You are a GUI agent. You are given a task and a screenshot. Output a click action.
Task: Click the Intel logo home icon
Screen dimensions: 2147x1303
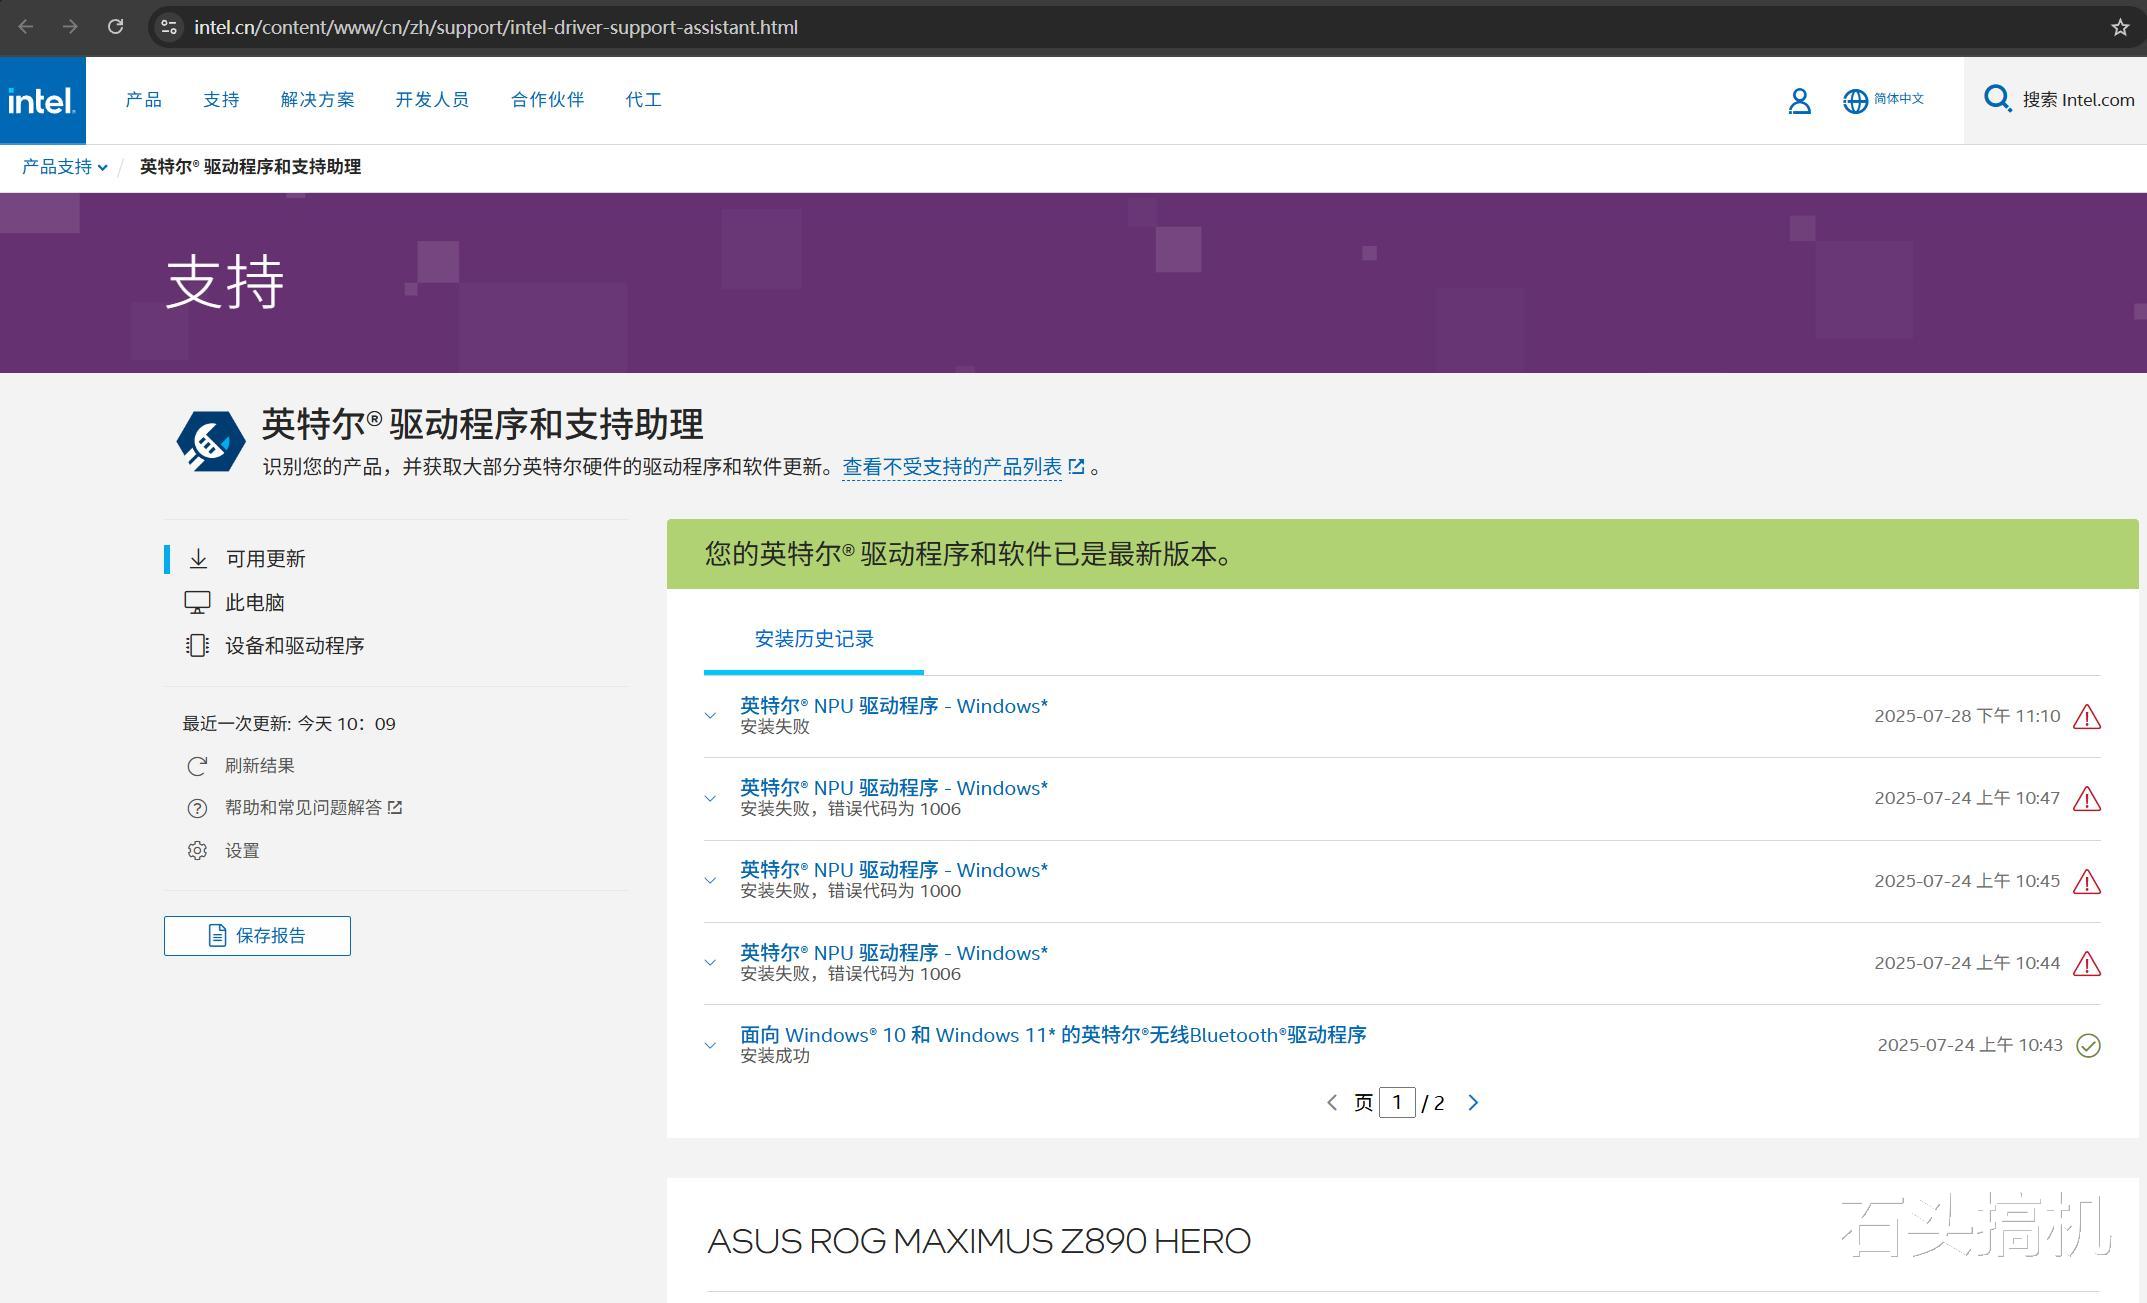[x=42, y=100]
